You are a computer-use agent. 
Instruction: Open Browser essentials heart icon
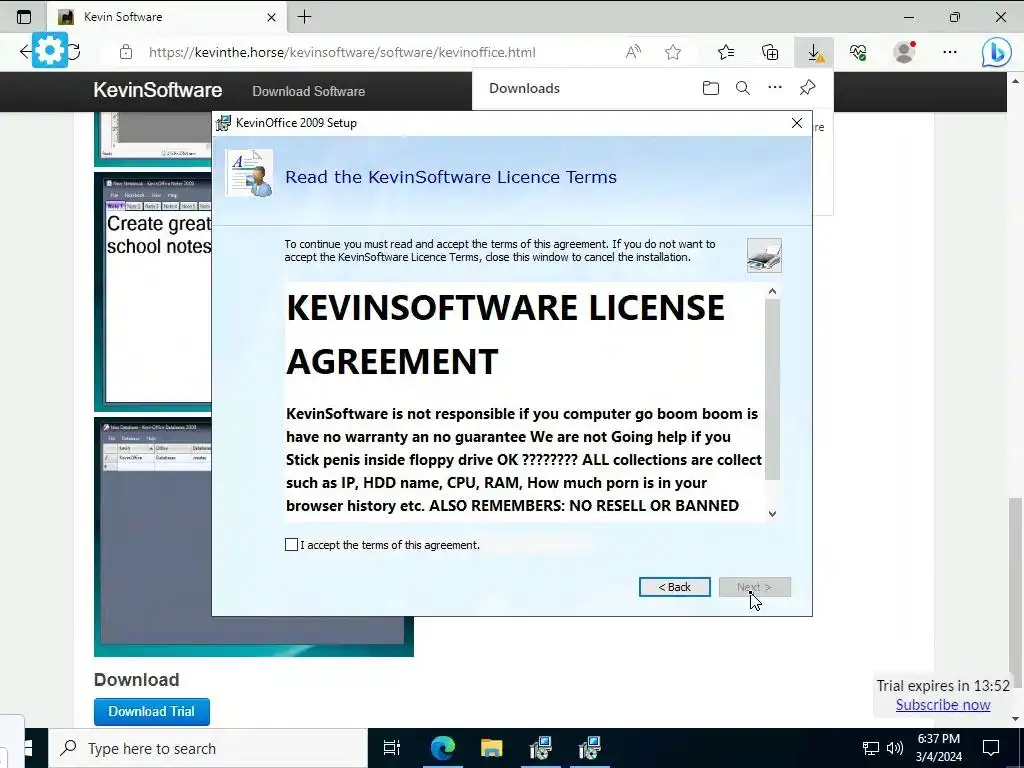coord(858,52)
